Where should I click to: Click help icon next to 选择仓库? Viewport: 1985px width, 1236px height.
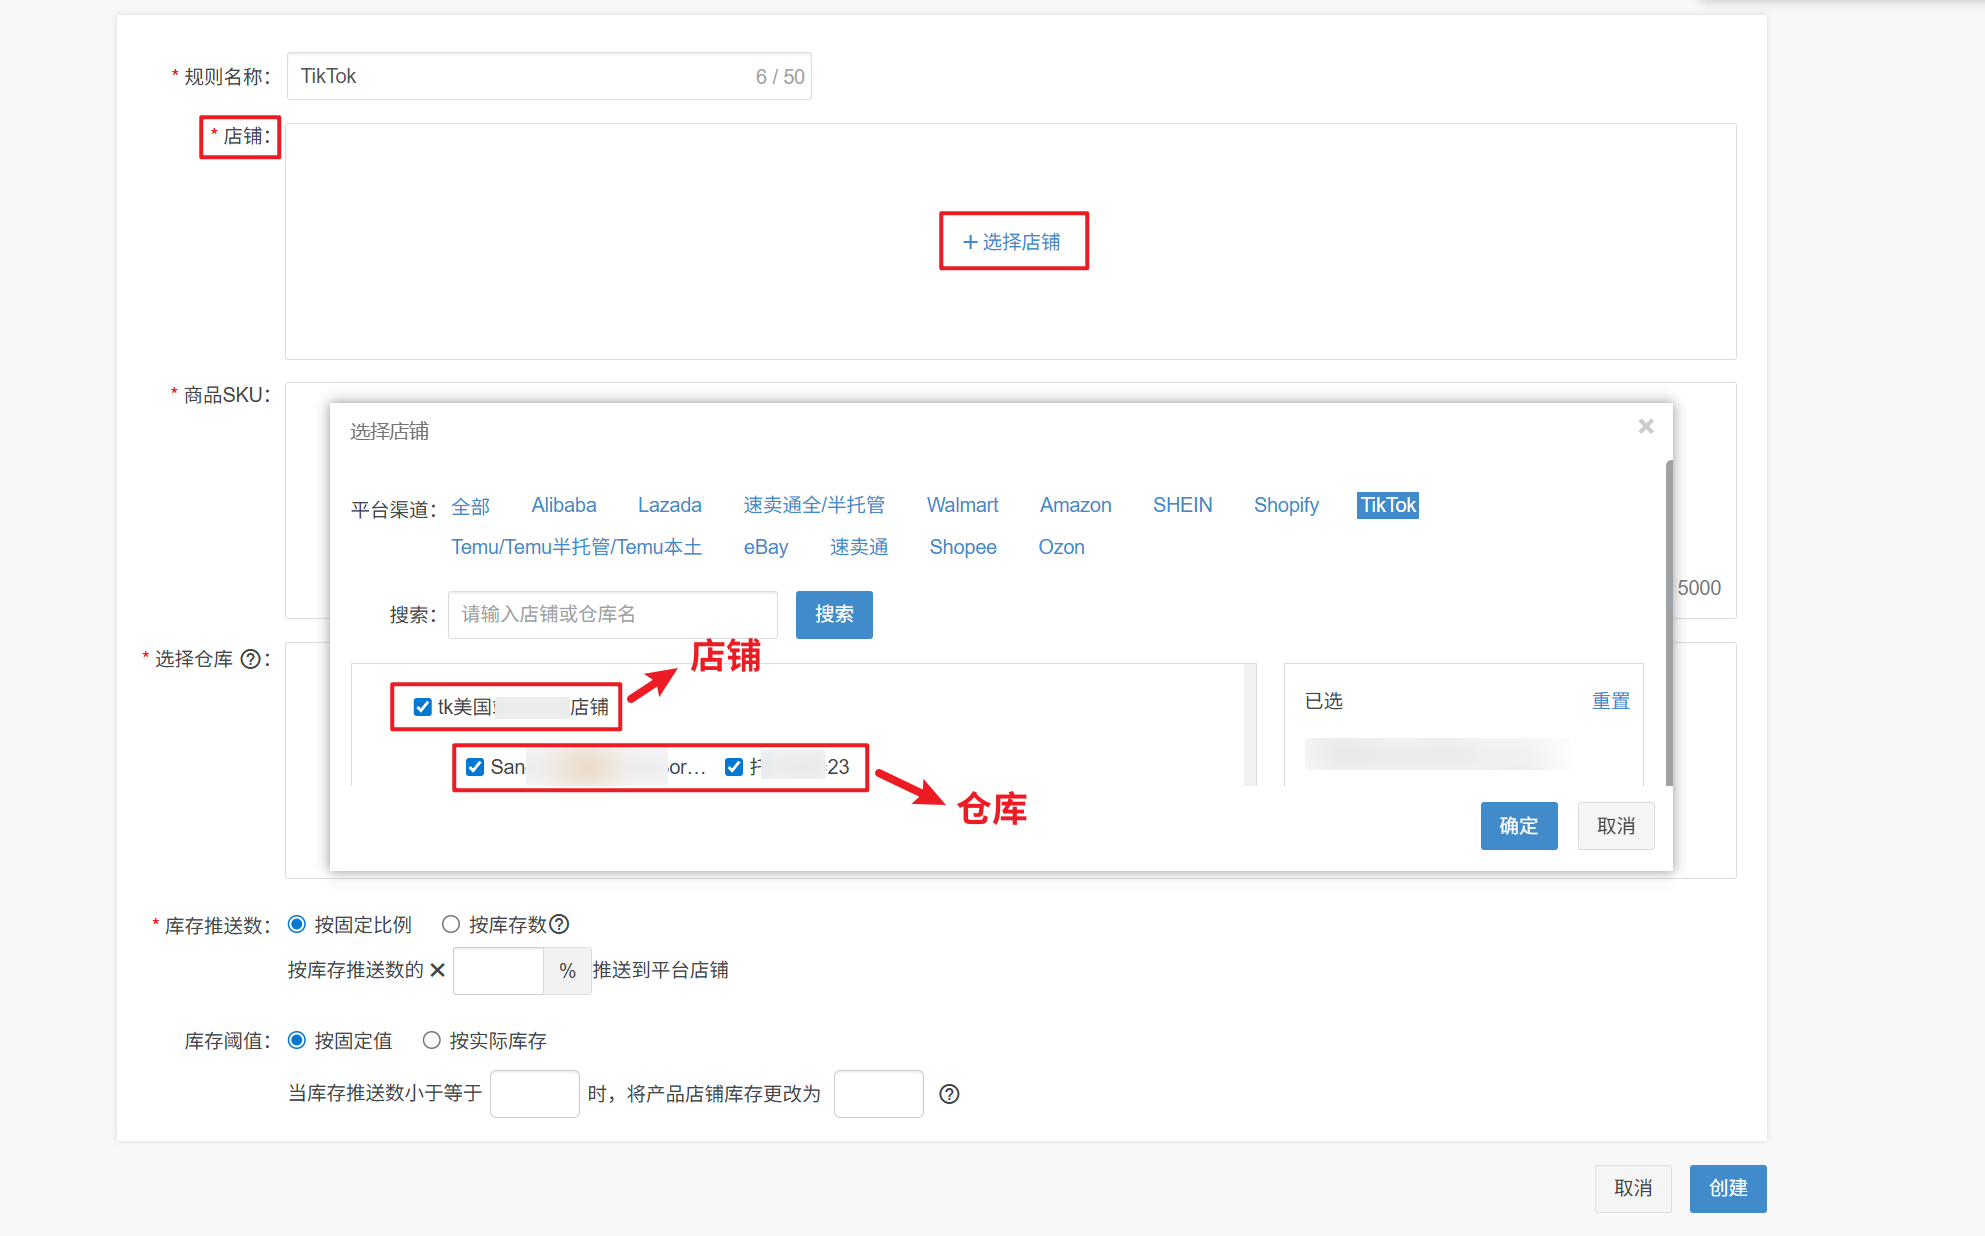tap(251, 659)
